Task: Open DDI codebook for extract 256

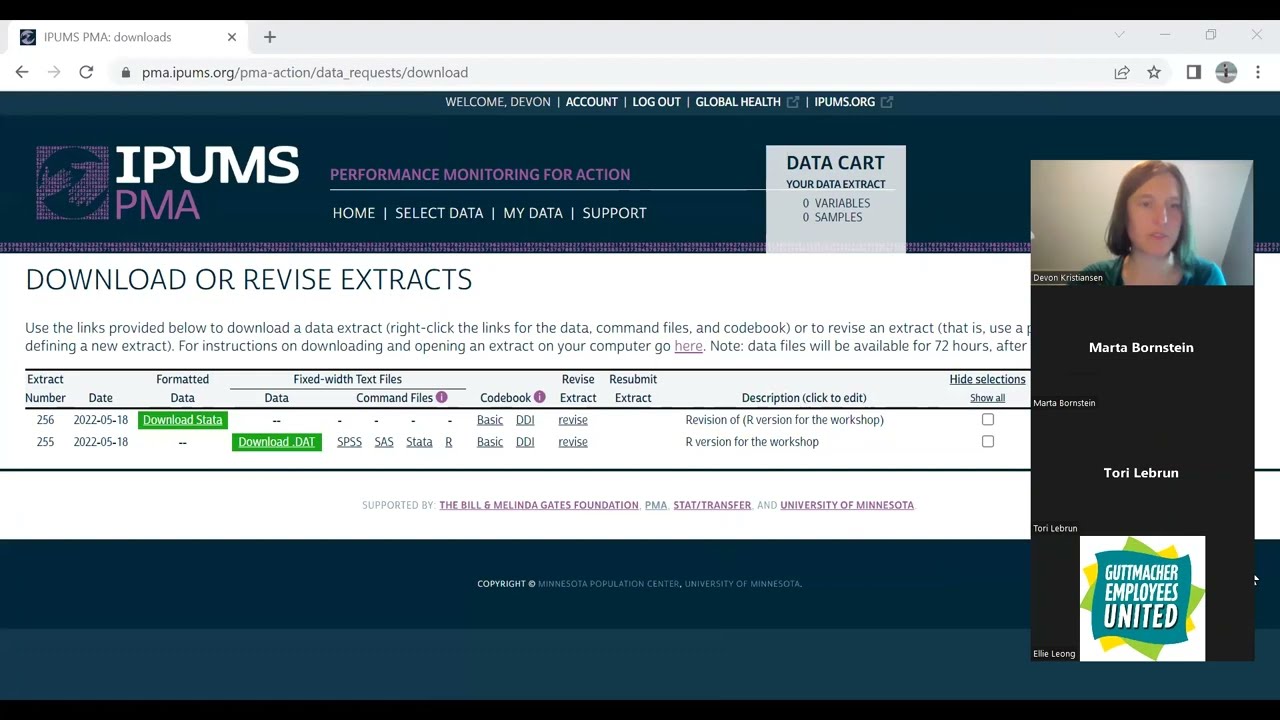Action: (525, 420)
